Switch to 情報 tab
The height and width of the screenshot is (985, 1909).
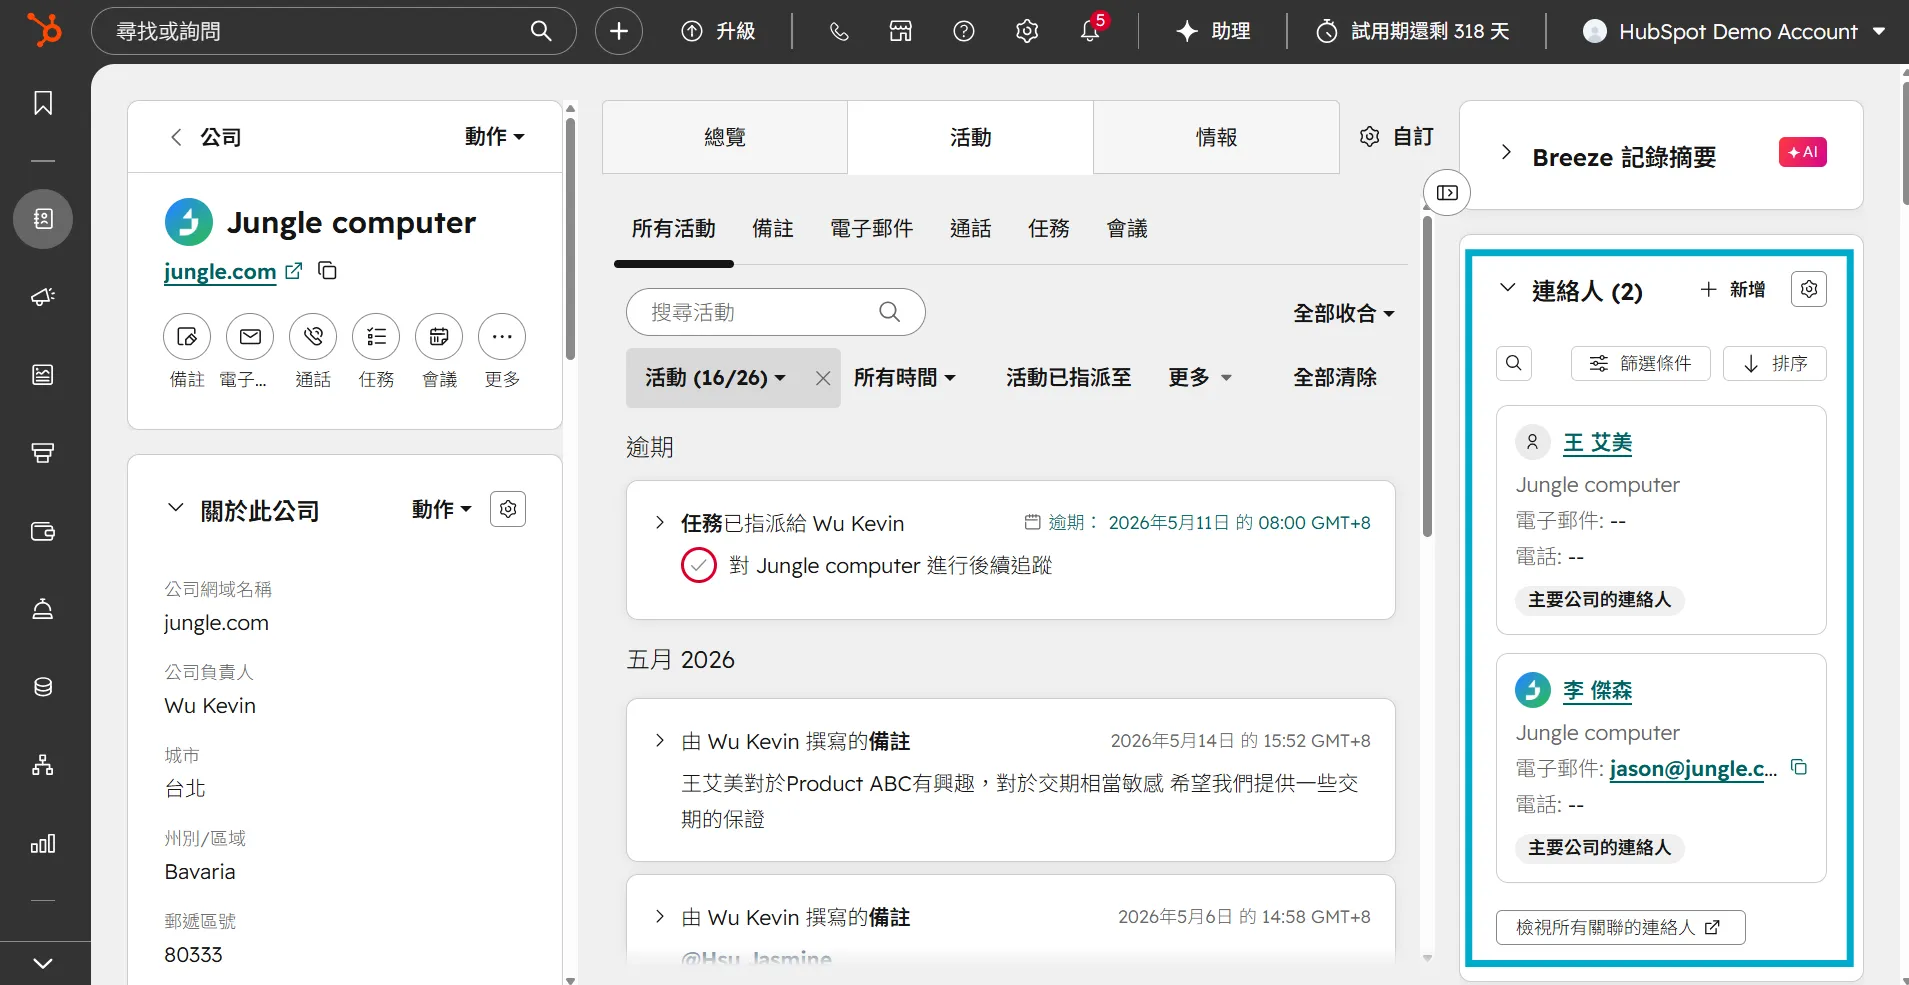pyautogui.click(x=1216, y=137)
